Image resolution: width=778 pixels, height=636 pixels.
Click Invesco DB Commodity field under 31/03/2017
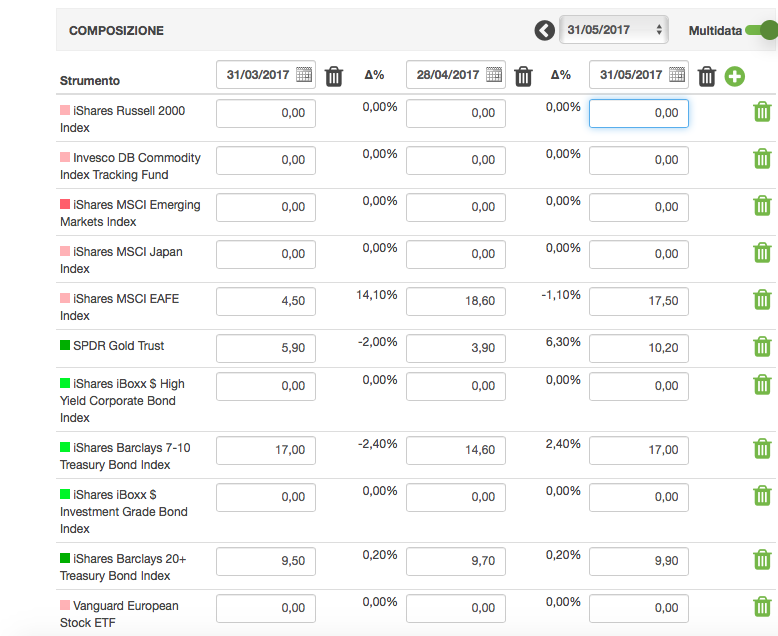tap(266, 160)
